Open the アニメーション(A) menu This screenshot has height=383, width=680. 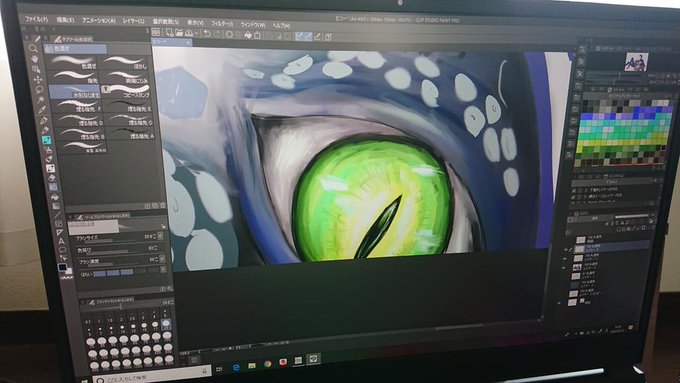[x=98, y=20]
